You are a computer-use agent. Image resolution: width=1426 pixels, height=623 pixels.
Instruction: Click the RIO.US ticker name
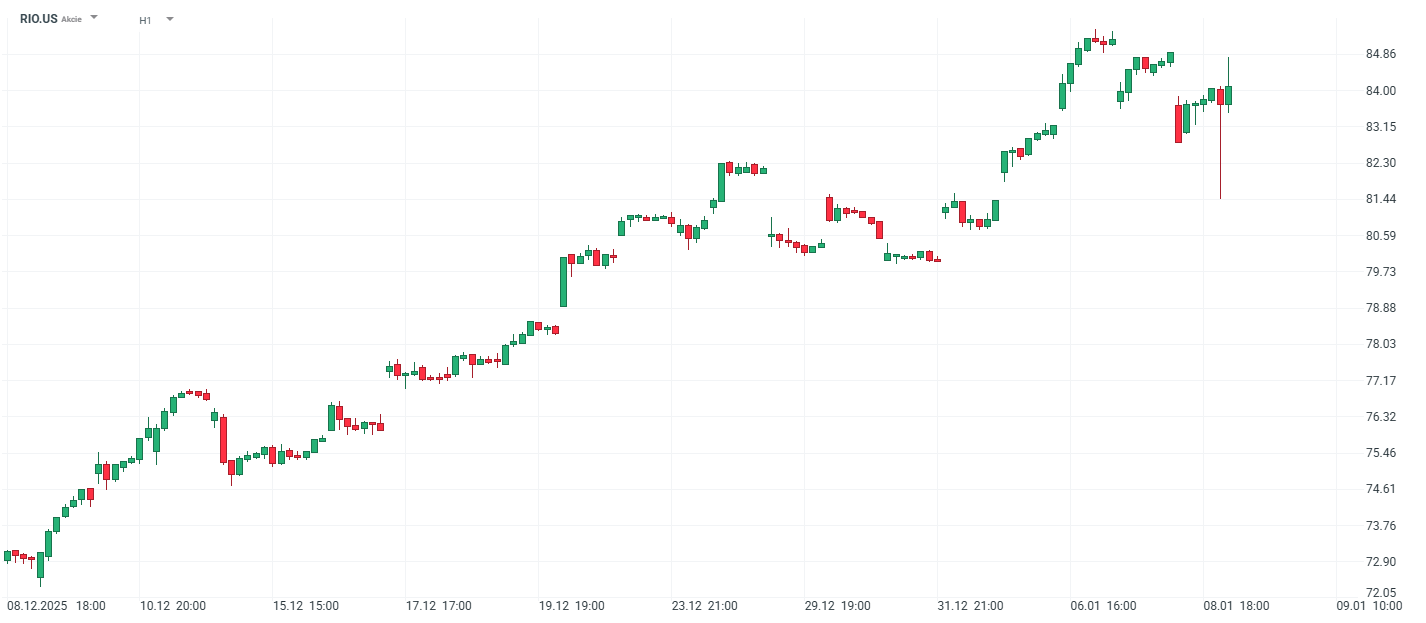[x=38, y=19]
